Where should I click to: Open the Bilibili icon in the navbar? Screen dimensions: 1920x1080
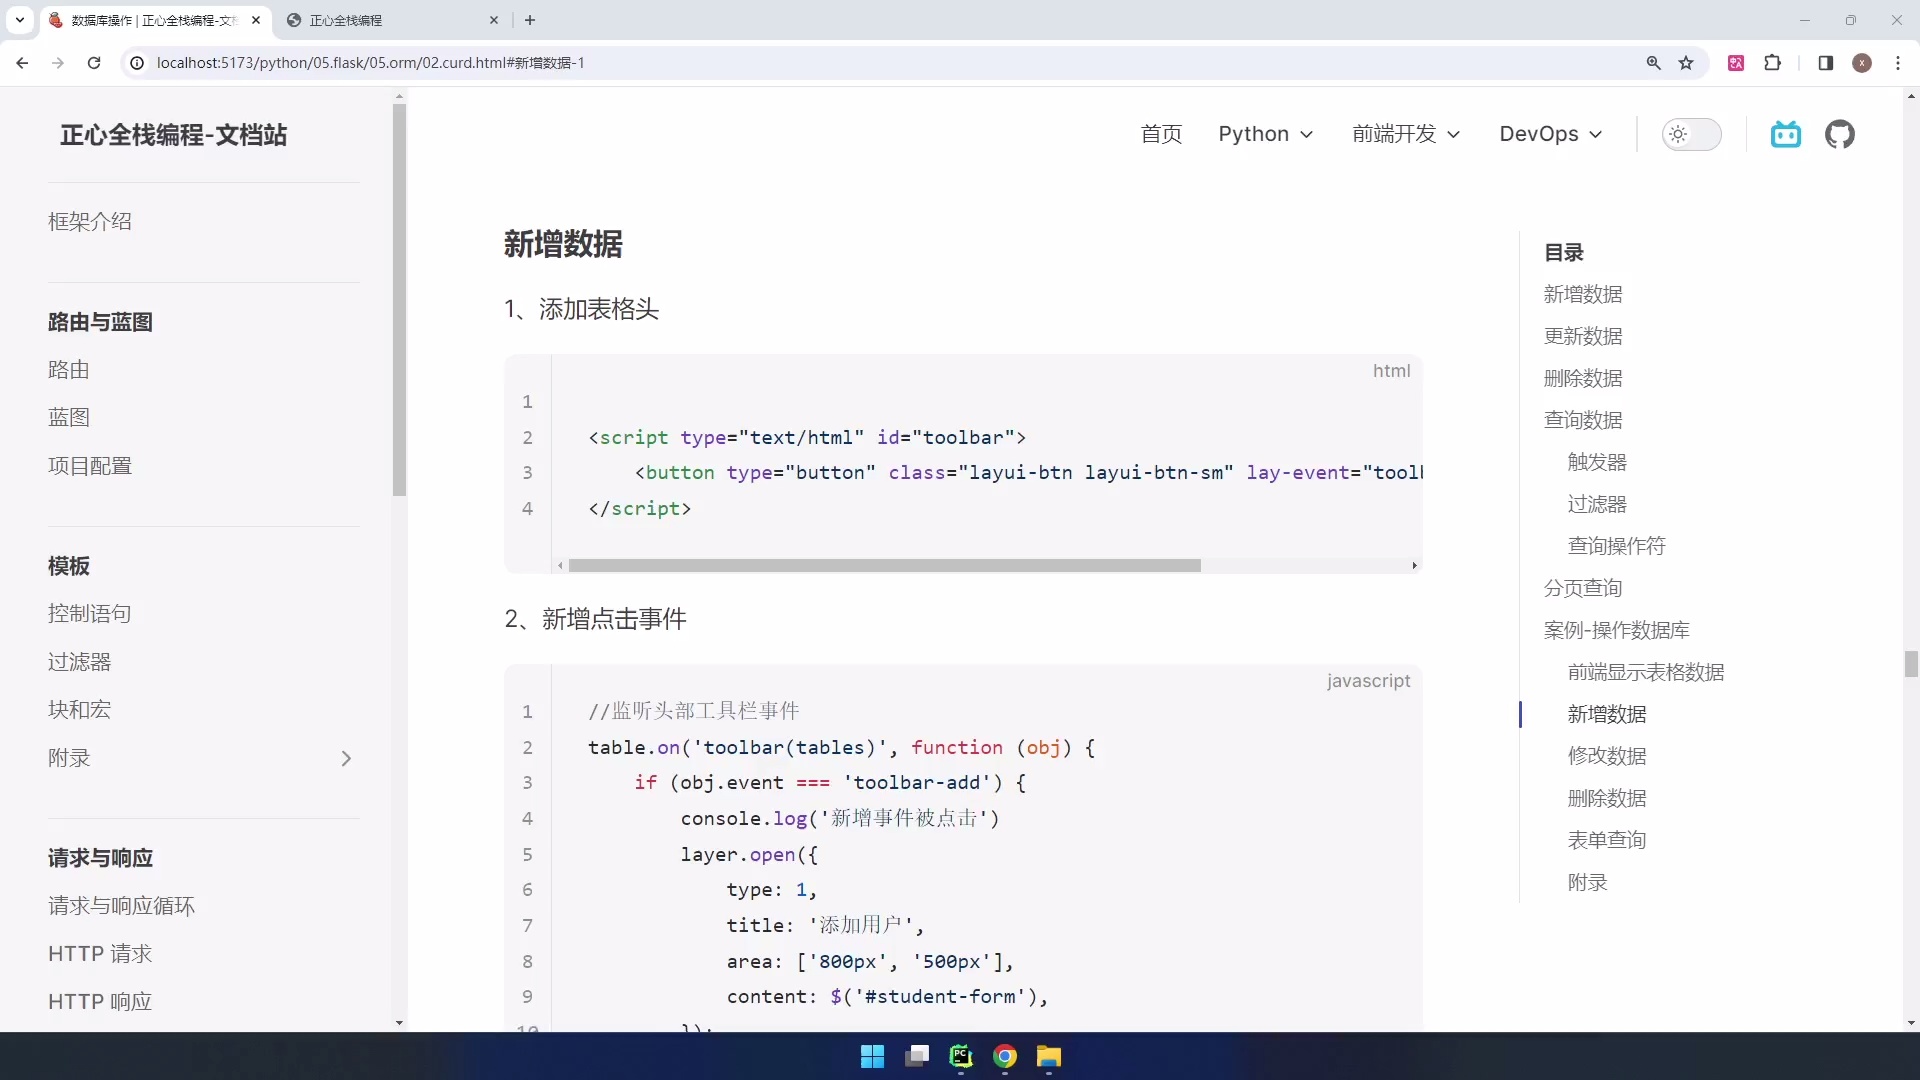tap(1786, 134)
